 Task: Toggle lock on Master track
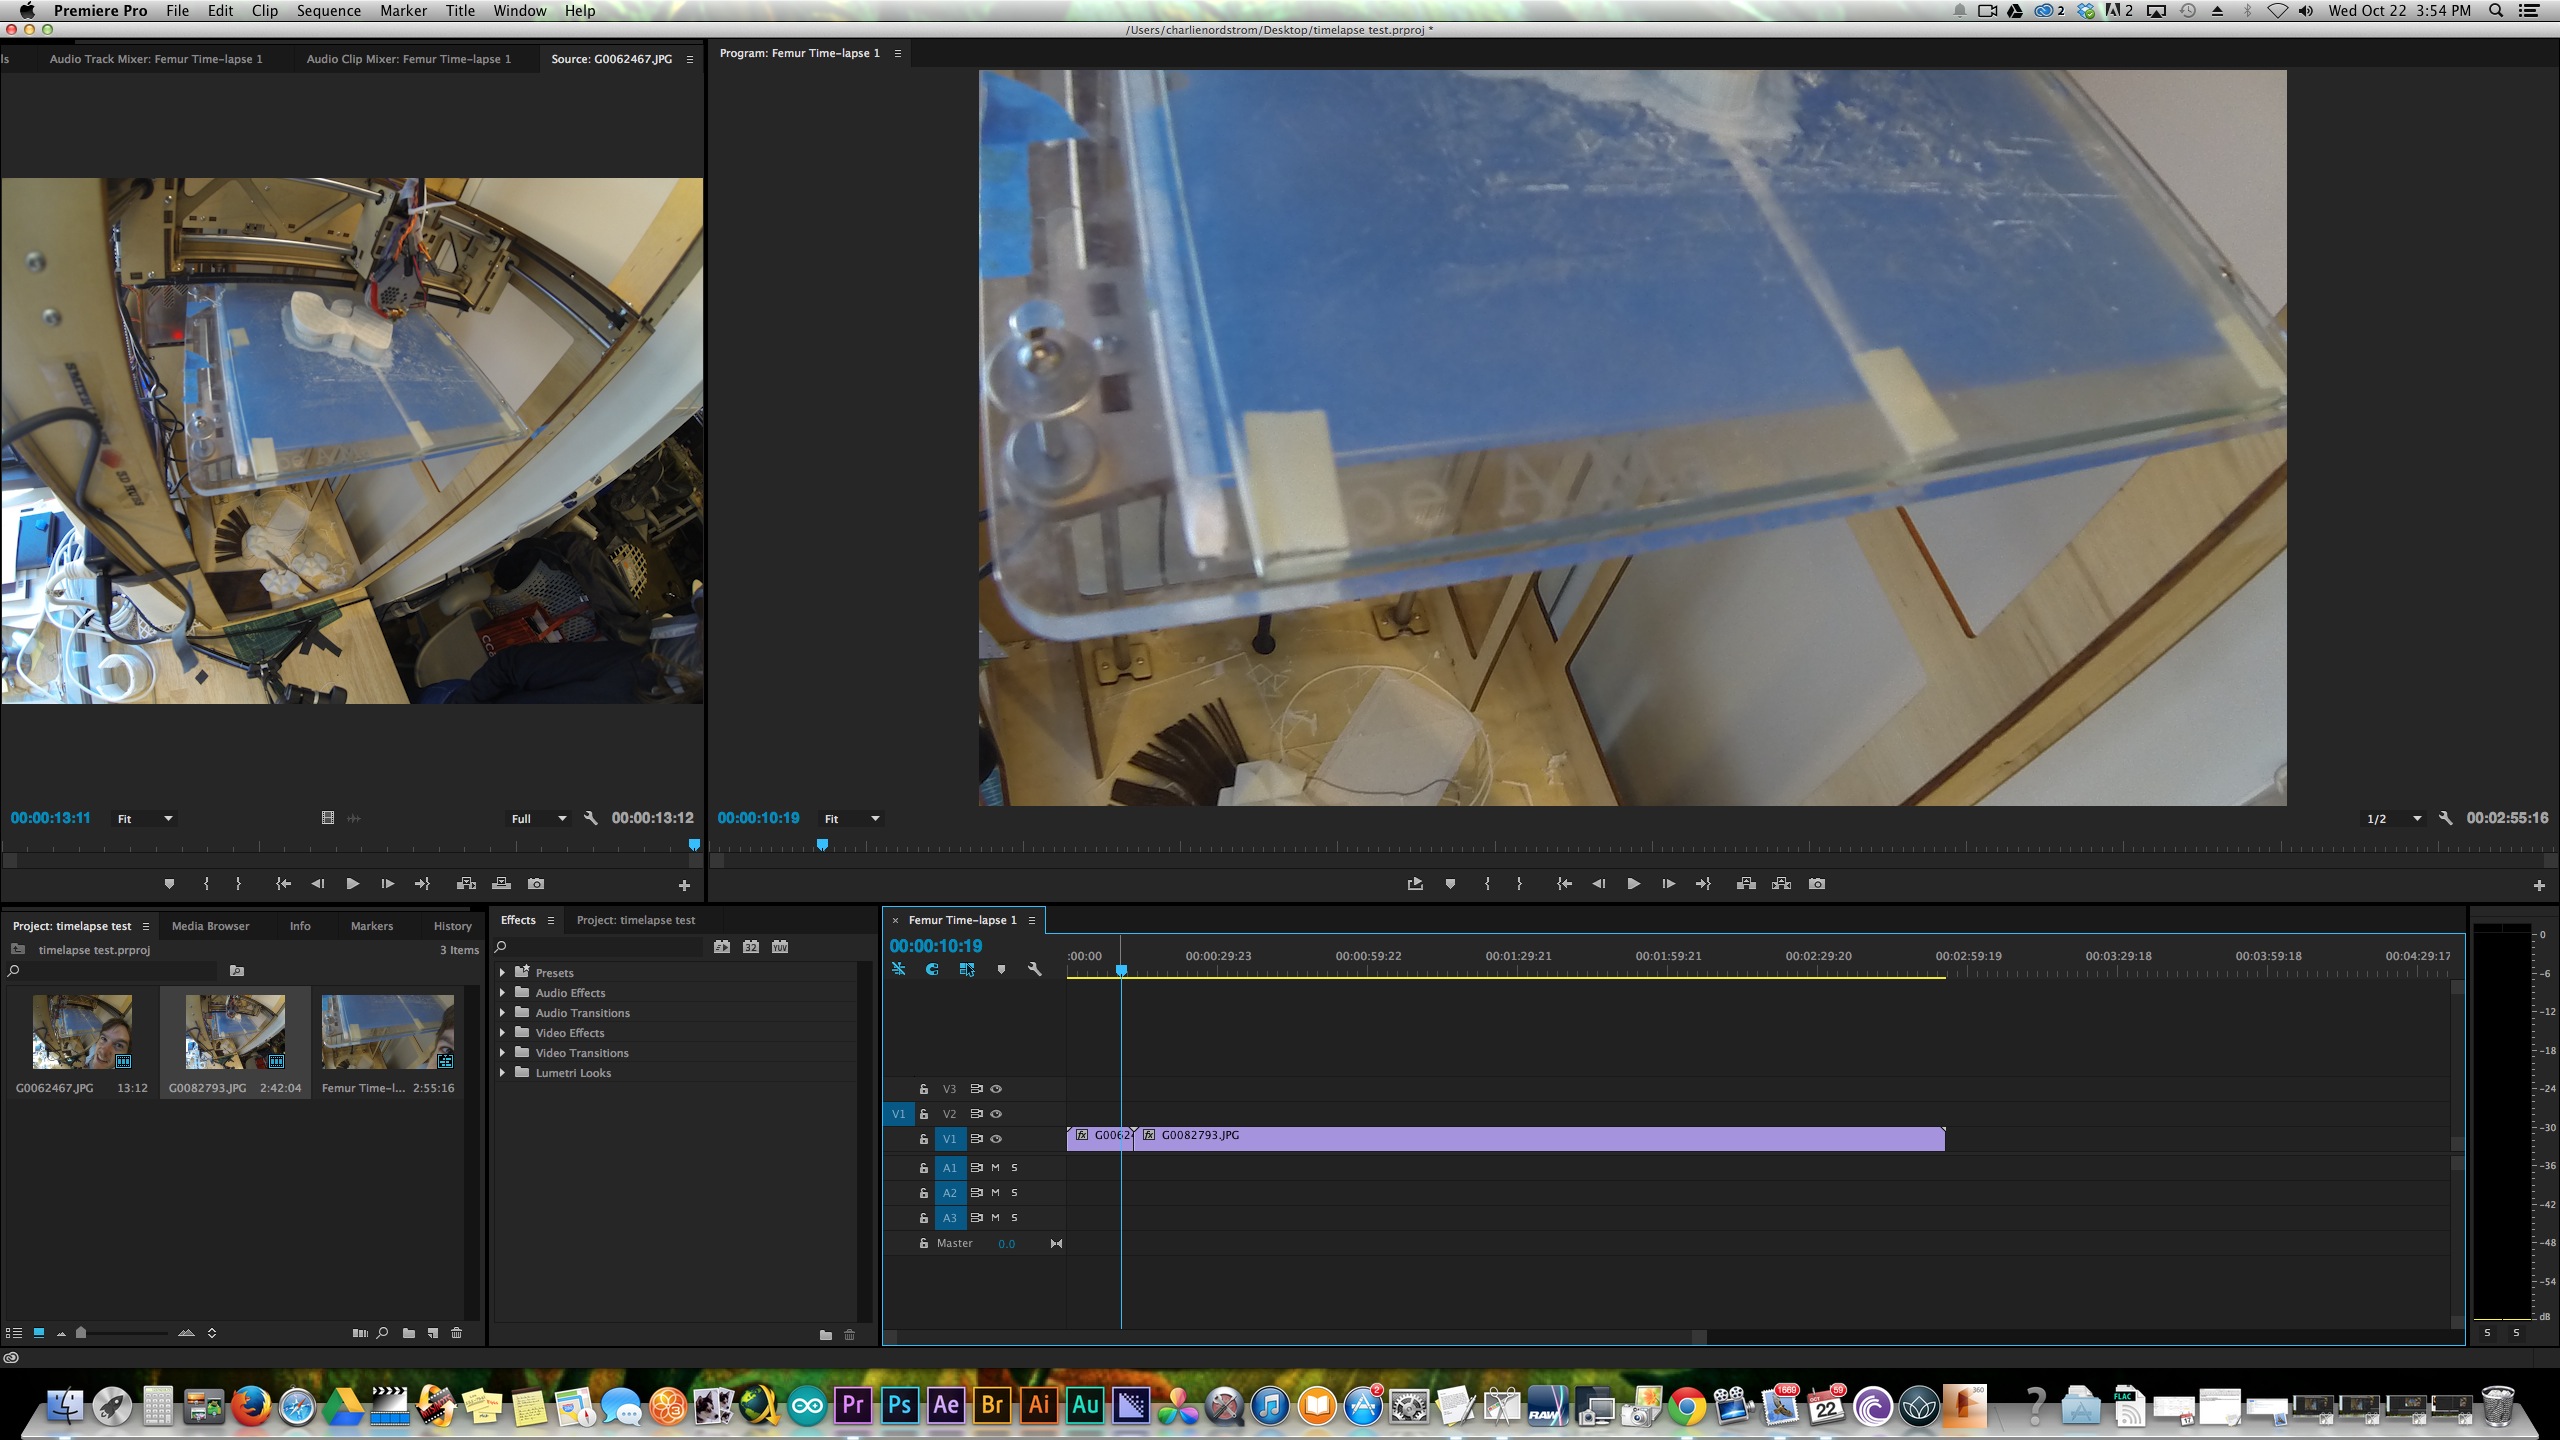coord(924,1244)
